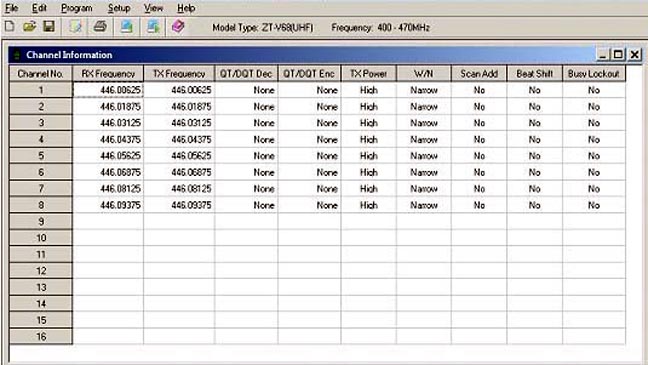Create a new file with the blank page icon

[10, 27]
